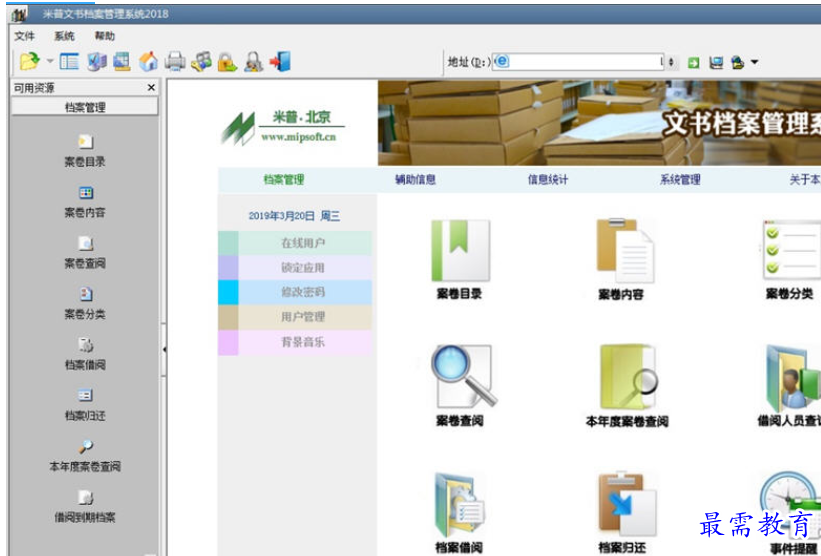Open the dropdown arrow beside the folder icon
The height and width of the screenshot is (556, 821).
tap(50, 61)
